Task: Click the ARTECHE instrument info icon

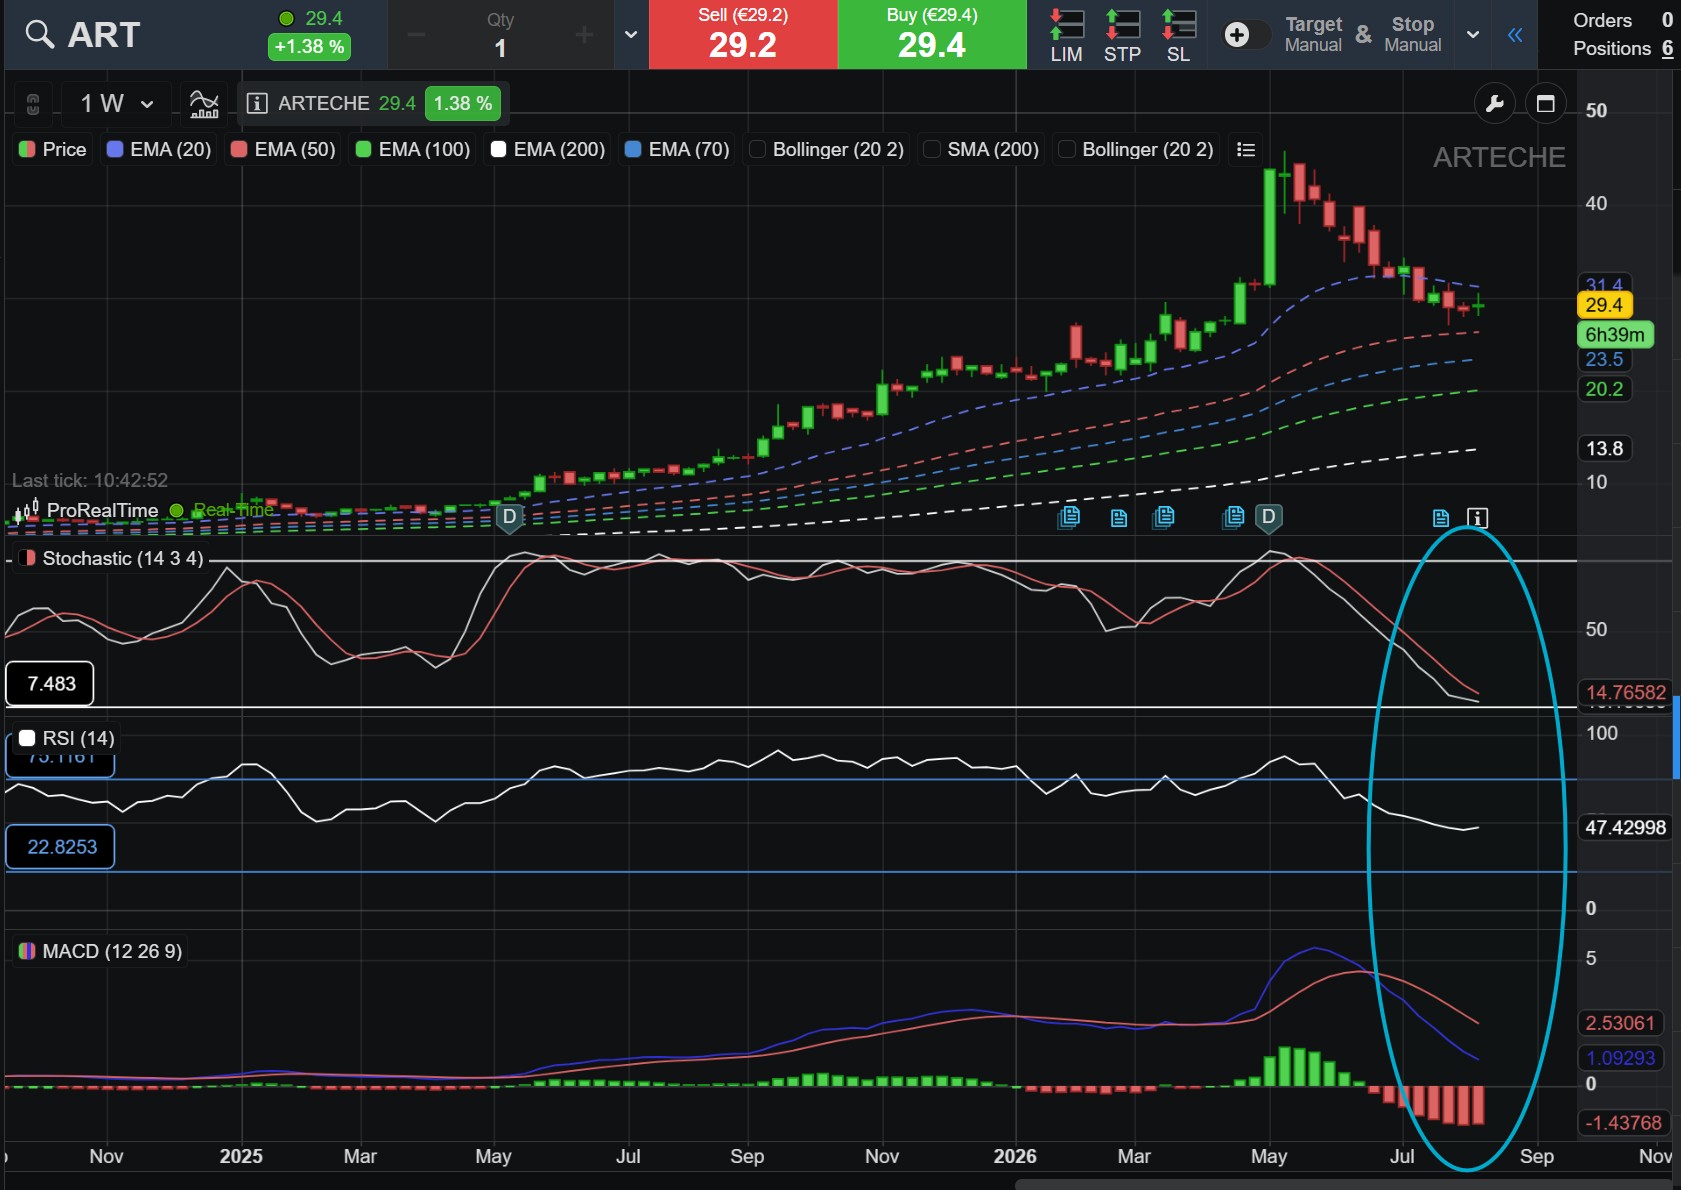Action: pyautogui.click(x=256, y=103)
